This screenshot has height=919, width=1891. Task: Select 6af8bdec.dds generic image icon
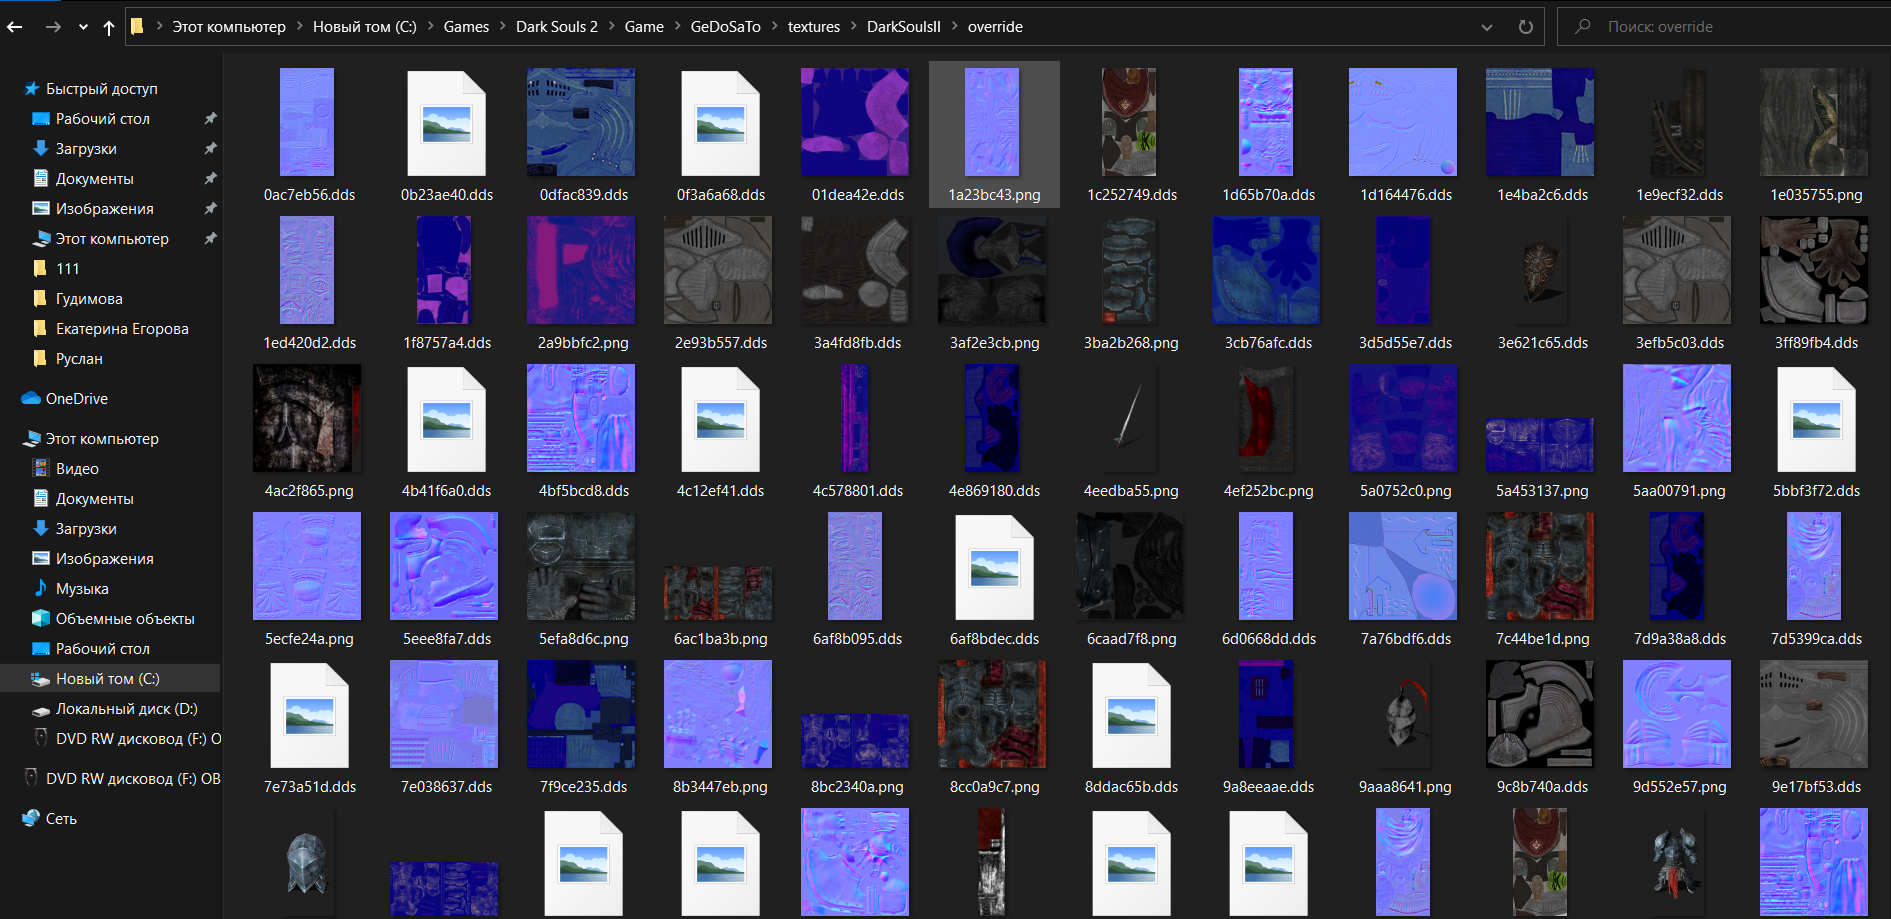pyautogui.click(x=995, y=568)
